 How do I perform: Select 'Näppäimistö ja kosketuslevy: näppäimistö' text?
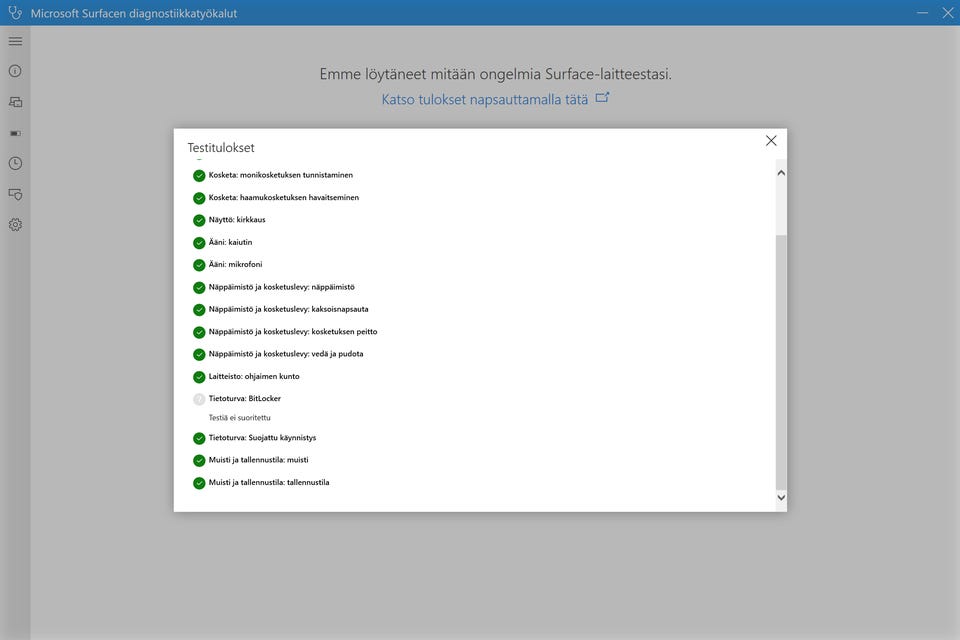(x=281, y=287)
